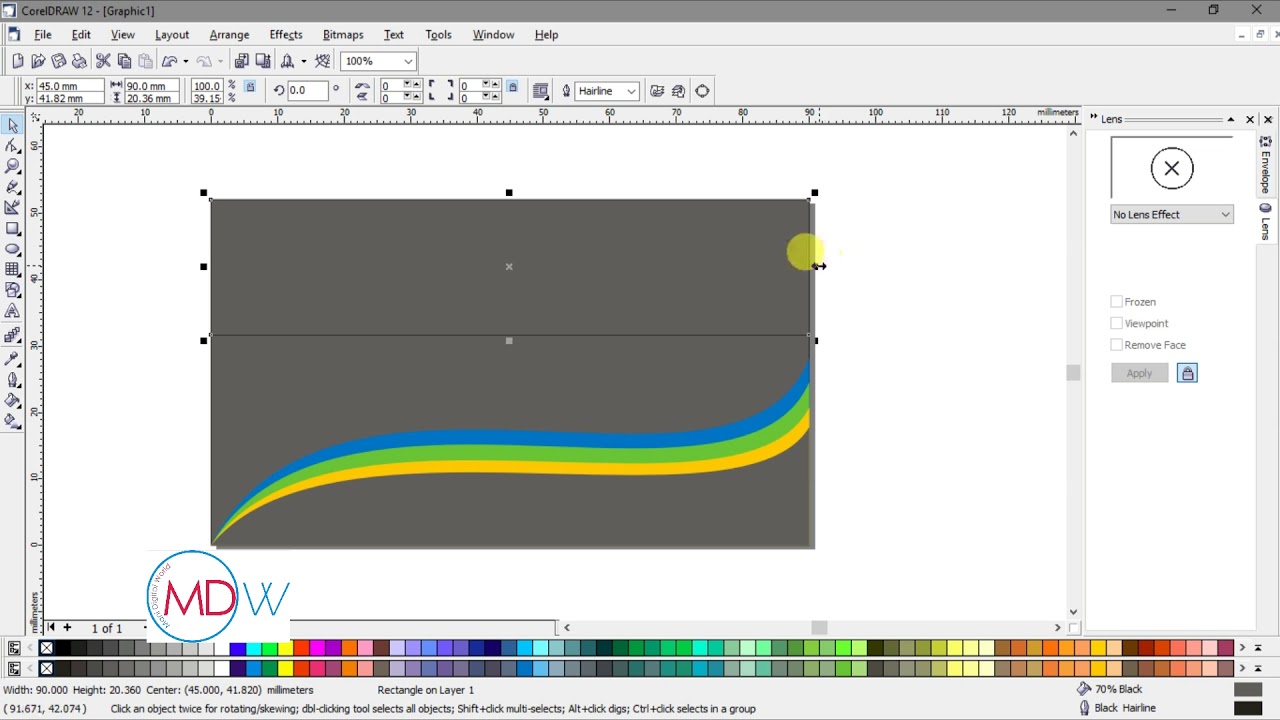Open the Help menu
The image size is (1280, 720).
click(546, 34)
